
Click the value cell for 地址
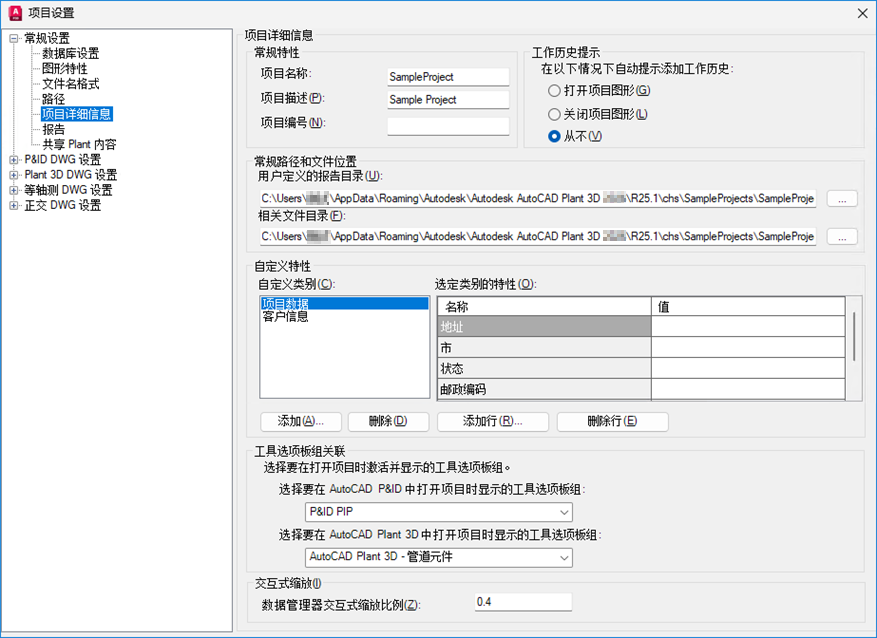pyautogui.click(x=748, y=327)
